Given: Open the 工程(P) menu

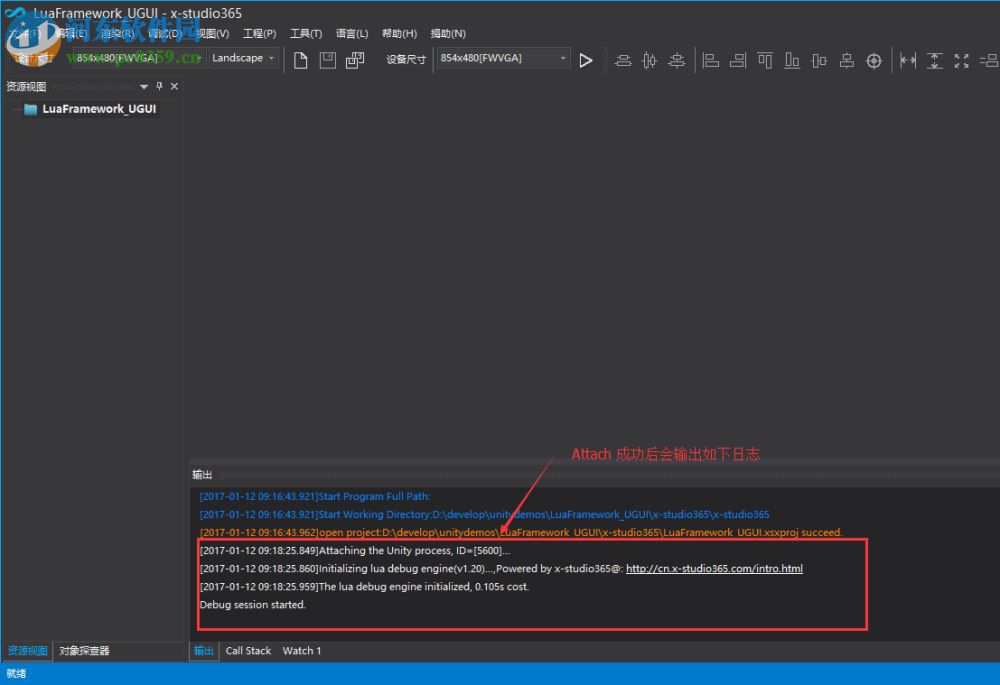Looking at the screenshot, I should pos(259,34).
